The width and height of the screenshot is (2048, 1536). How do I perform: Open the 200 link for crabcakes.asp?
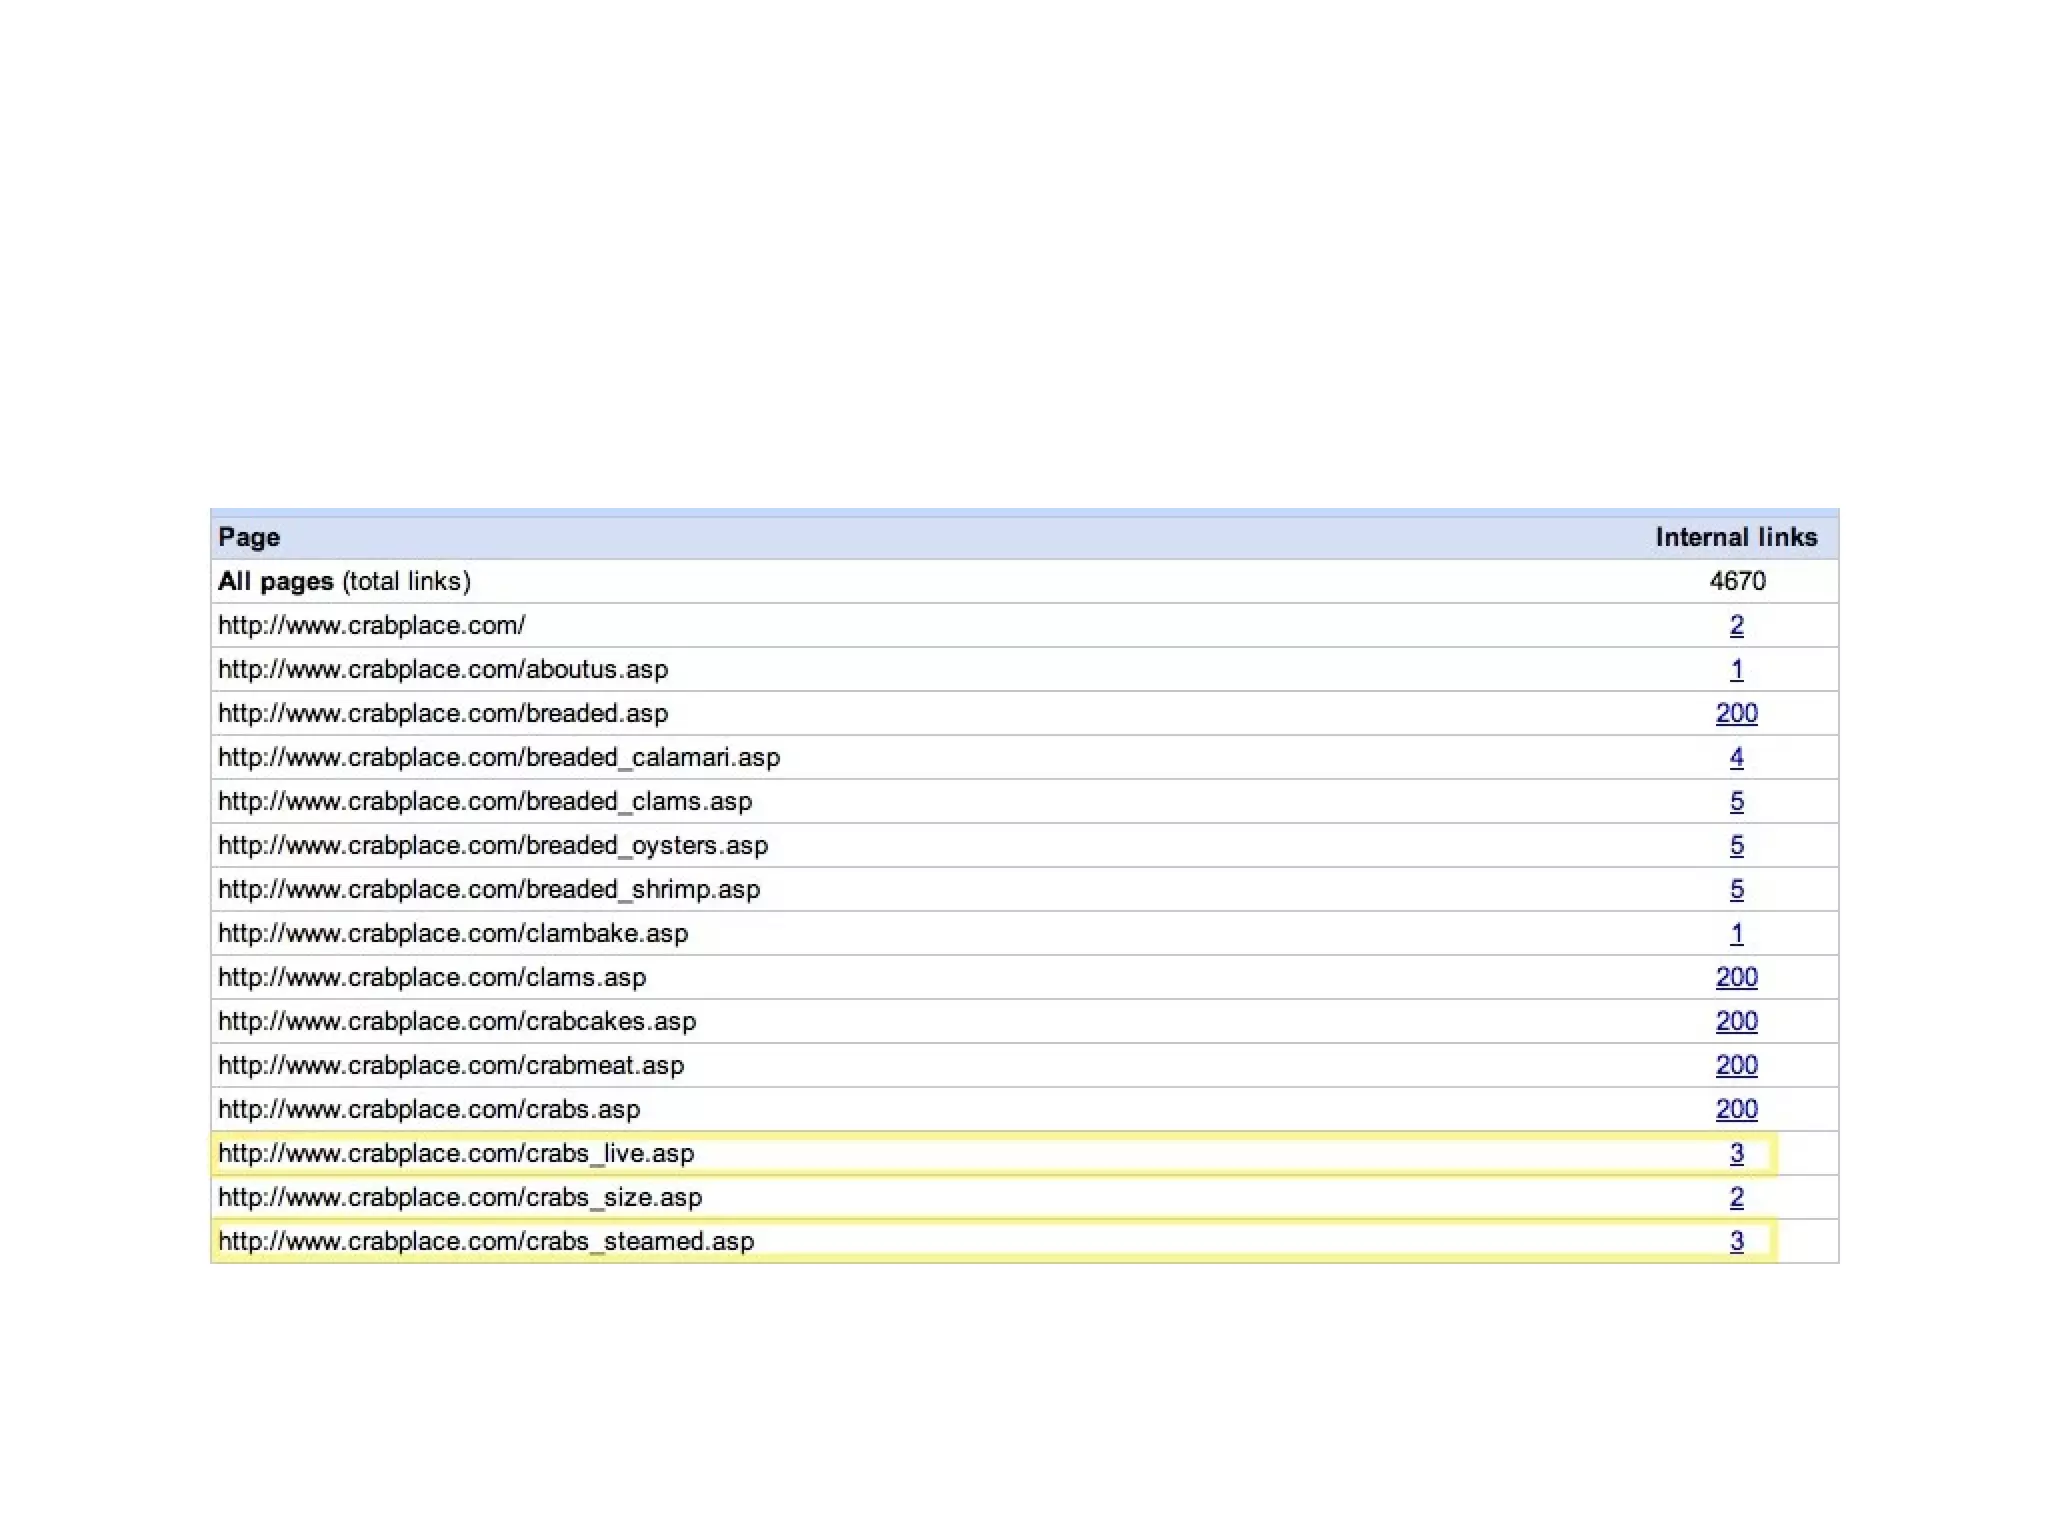[x=1736, y=1022]
